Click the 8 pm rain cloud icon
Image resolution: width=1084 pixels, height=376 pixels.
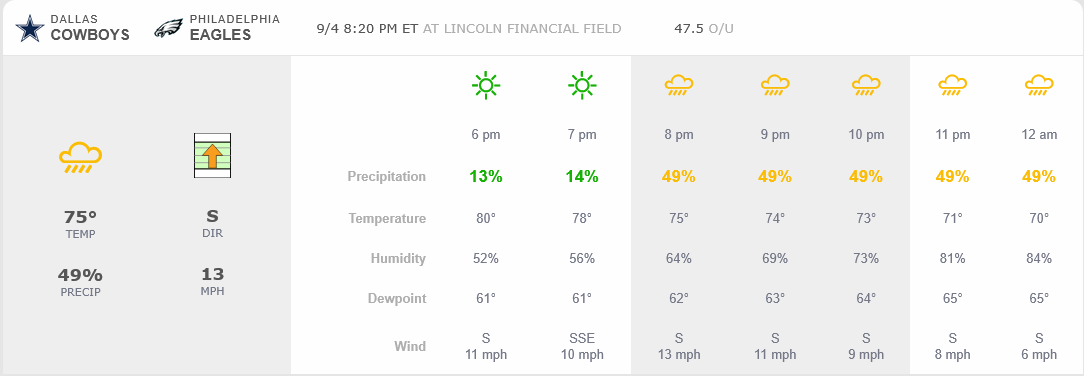tap(679, 85)
